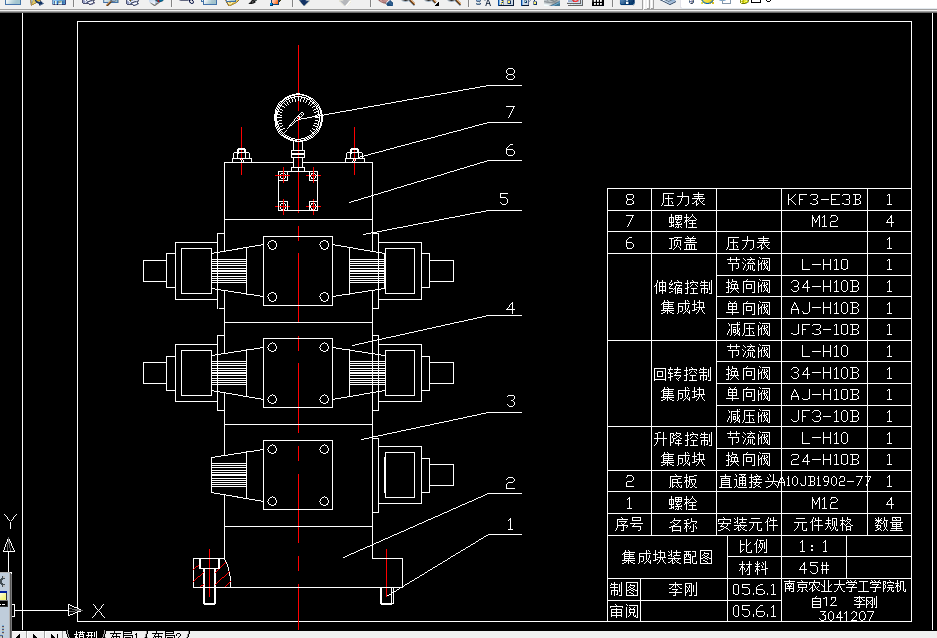937x638 pixels.
Task: Select the 南京农业大学工学院机 text
Action: coord(845,586)
